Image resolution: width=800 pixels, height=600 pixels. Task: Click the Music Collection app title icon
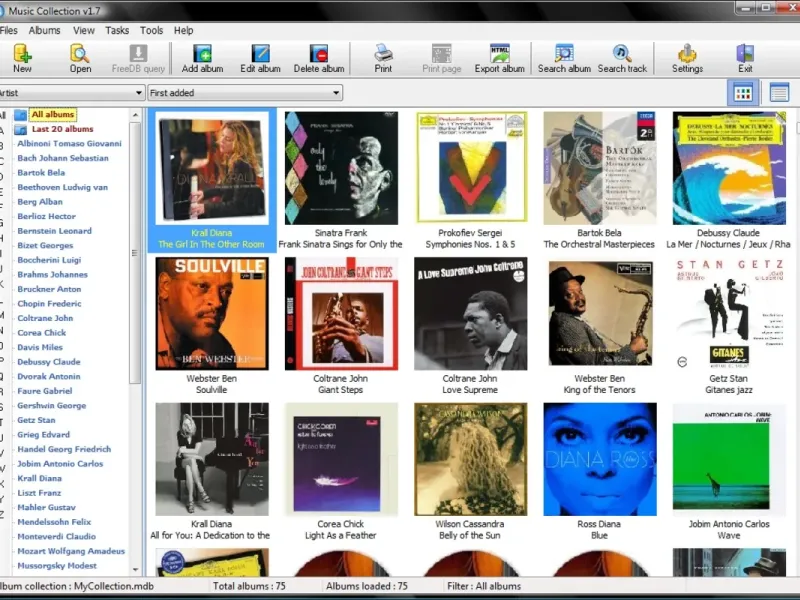(x=2, y=11)
